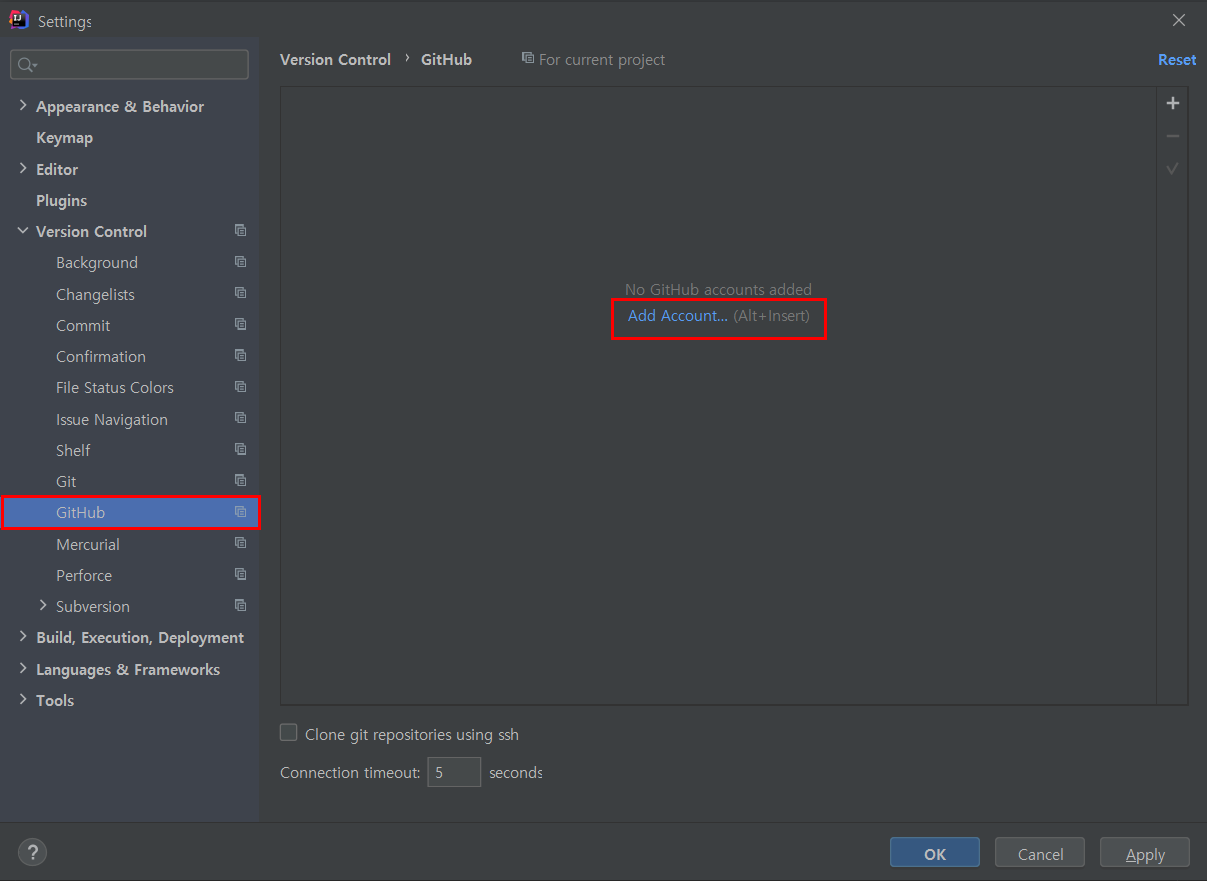
Task: Click project icon beside Subversion row
Action: (x=240, y=605)
